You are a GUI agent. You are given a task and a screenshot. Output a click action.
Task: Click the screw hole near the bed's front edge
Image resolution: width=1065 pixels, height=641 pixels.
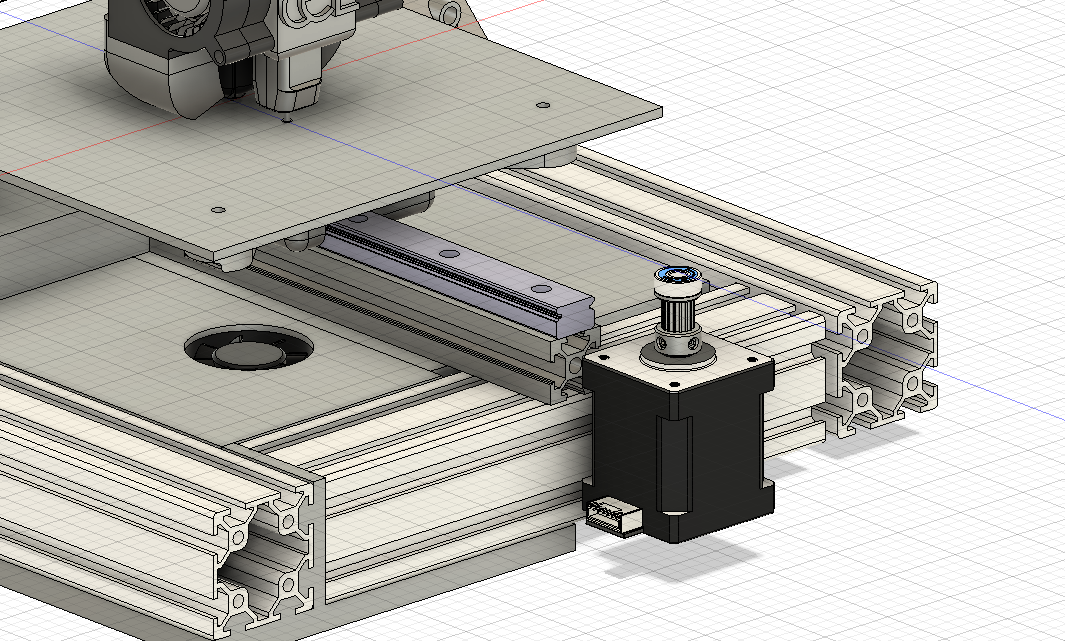[x=219, y=210]
